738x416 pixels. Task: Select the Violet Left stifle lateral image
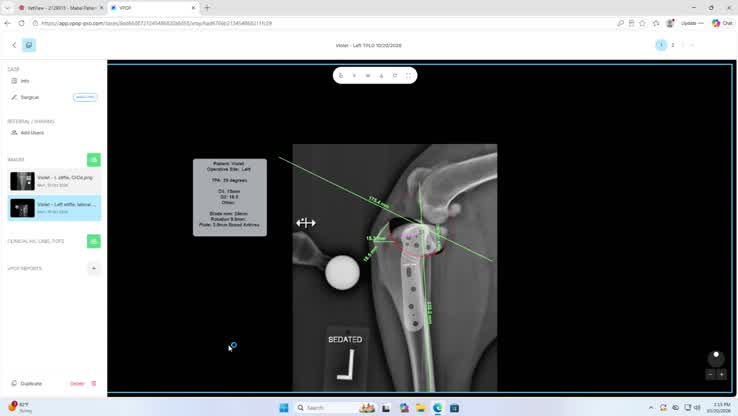(55, 208)
